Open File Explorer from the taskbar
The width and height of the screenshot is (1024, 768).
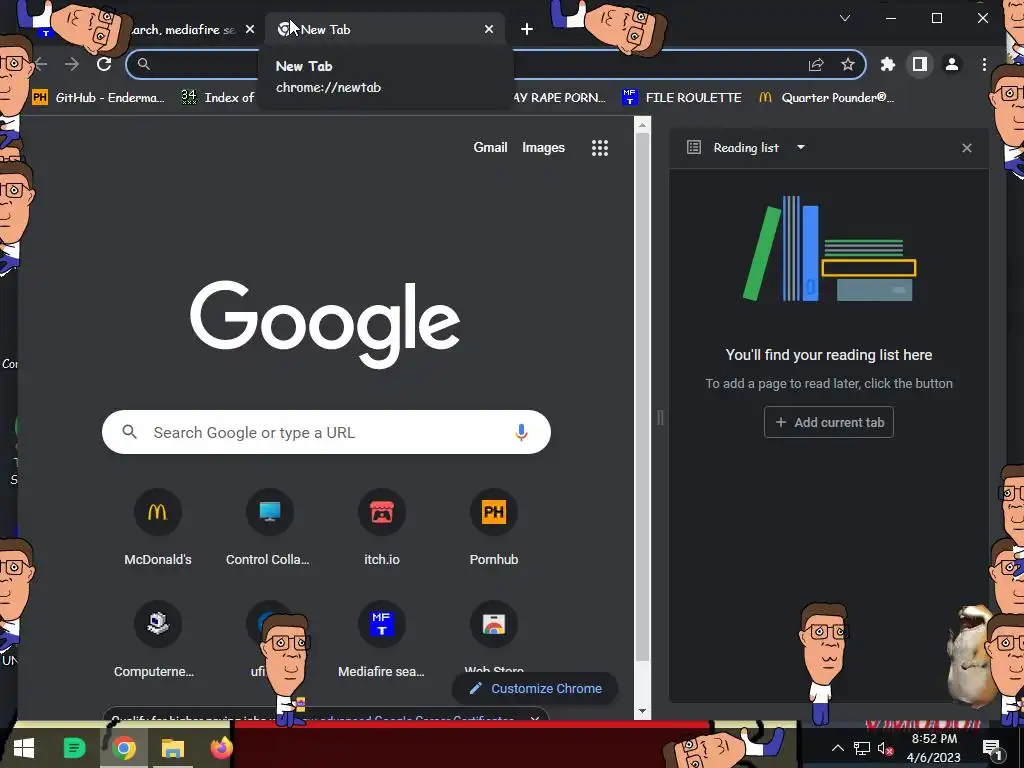(x=173, y=748)
